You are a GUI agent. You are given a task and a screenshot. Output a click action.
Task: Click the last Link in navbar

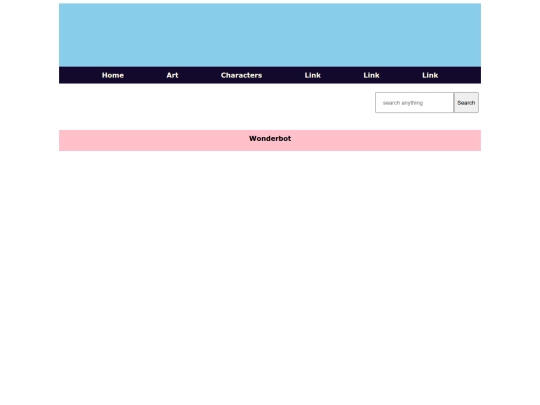click(430, 75)
